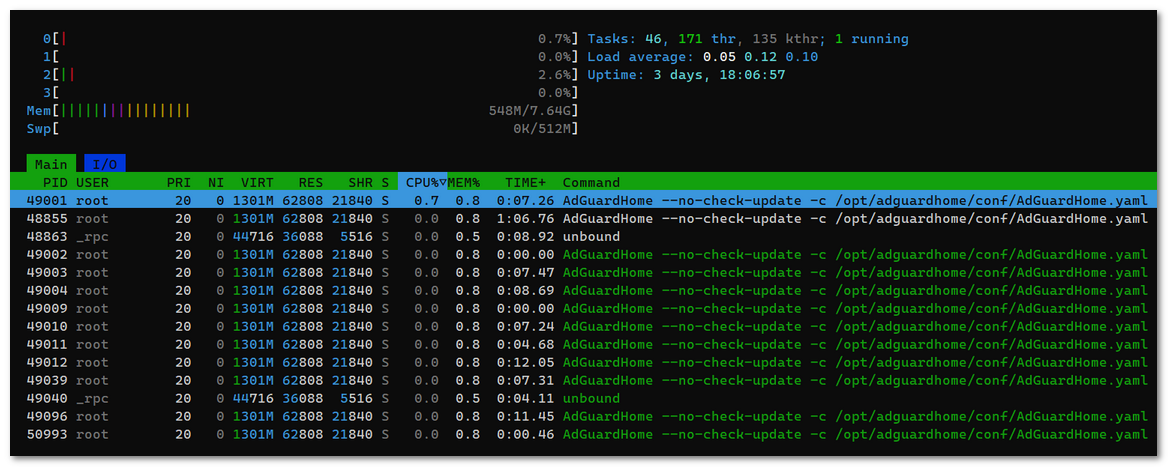1168x467 pixels.
Task: Switch to the I/O tab
Action: coord(104,164)
